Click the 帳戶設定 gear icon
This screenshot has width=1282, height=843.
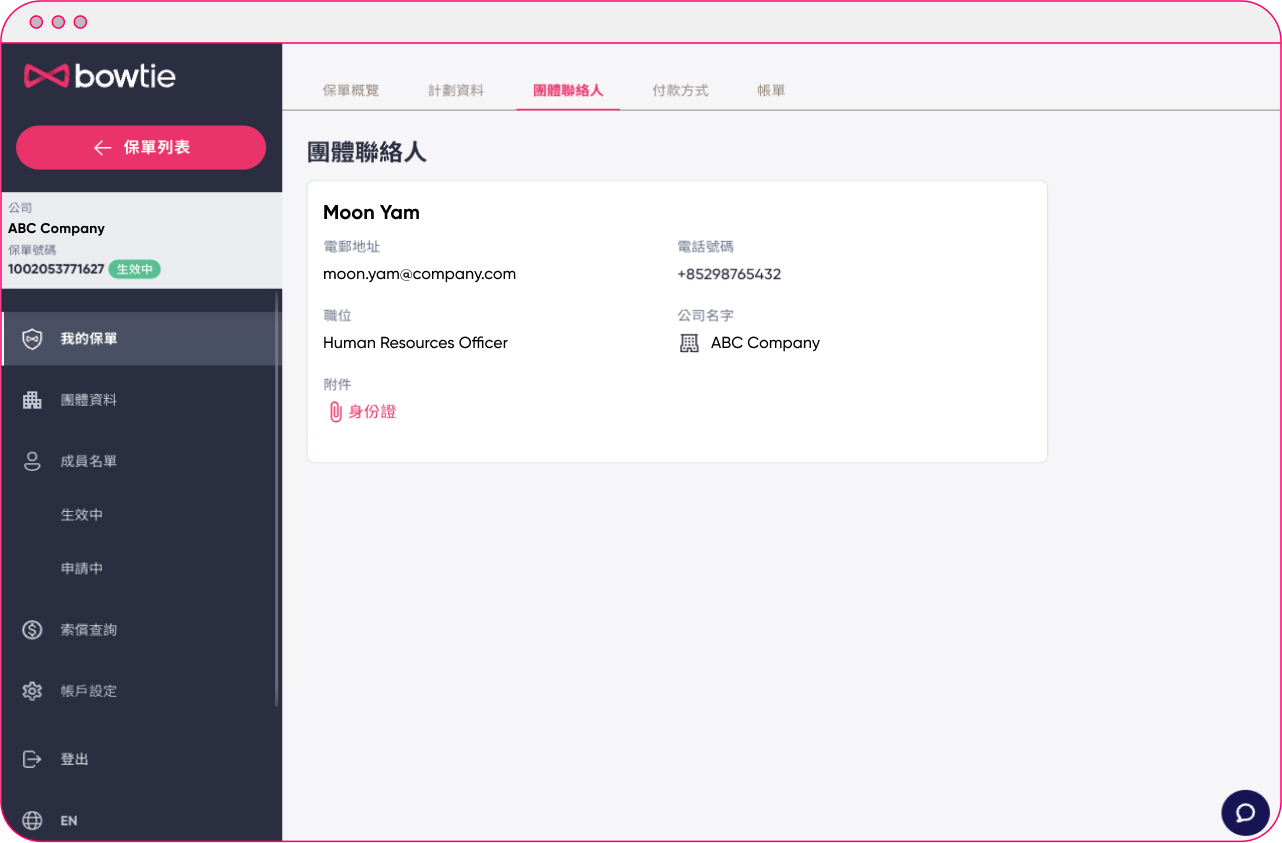(x=31, y=690)
